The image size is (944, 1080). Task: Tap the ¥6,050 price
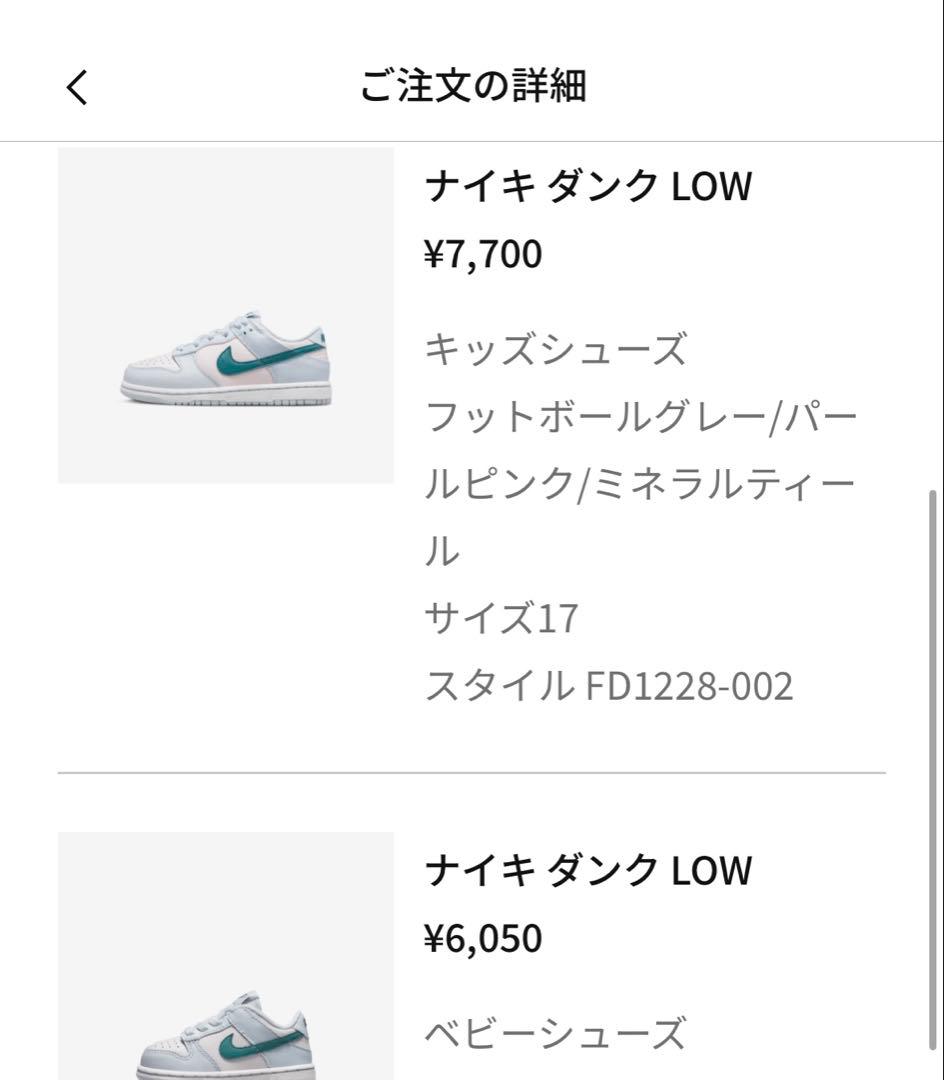[x=483, y=939]
